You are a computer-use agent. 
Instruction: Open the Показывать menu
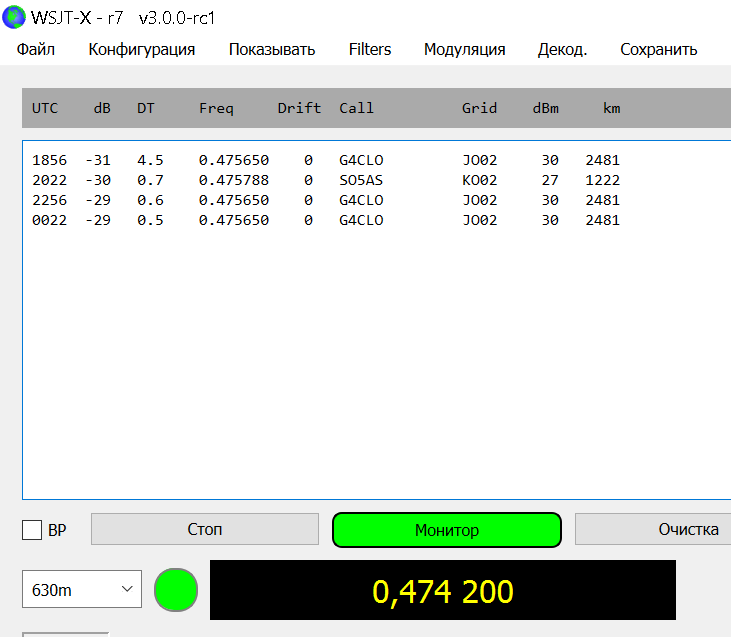[272, 49]
